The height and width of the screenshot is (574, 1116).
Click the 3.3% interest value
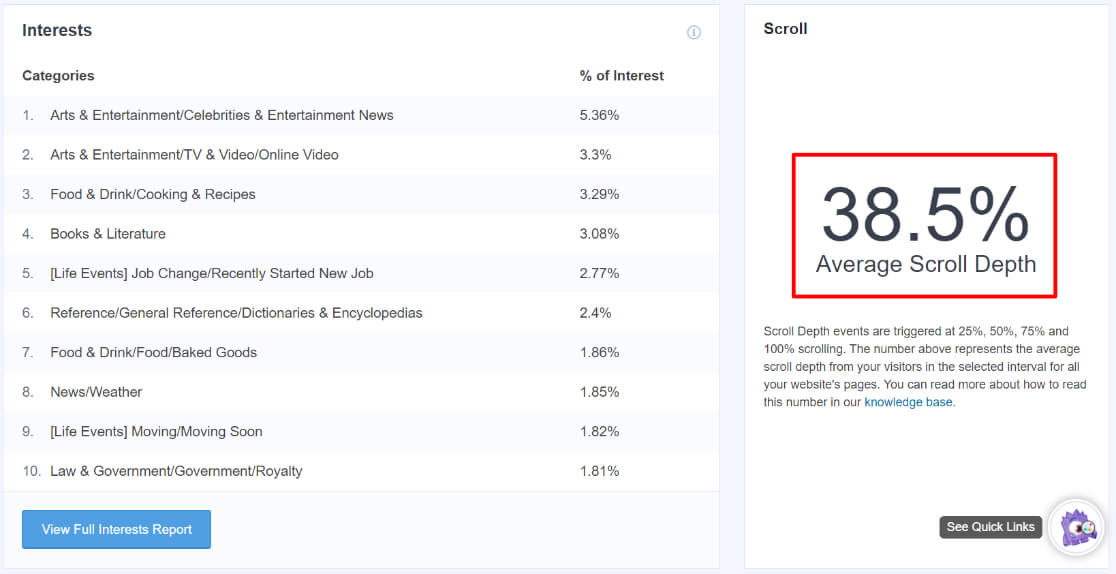(x=595, y=155)
